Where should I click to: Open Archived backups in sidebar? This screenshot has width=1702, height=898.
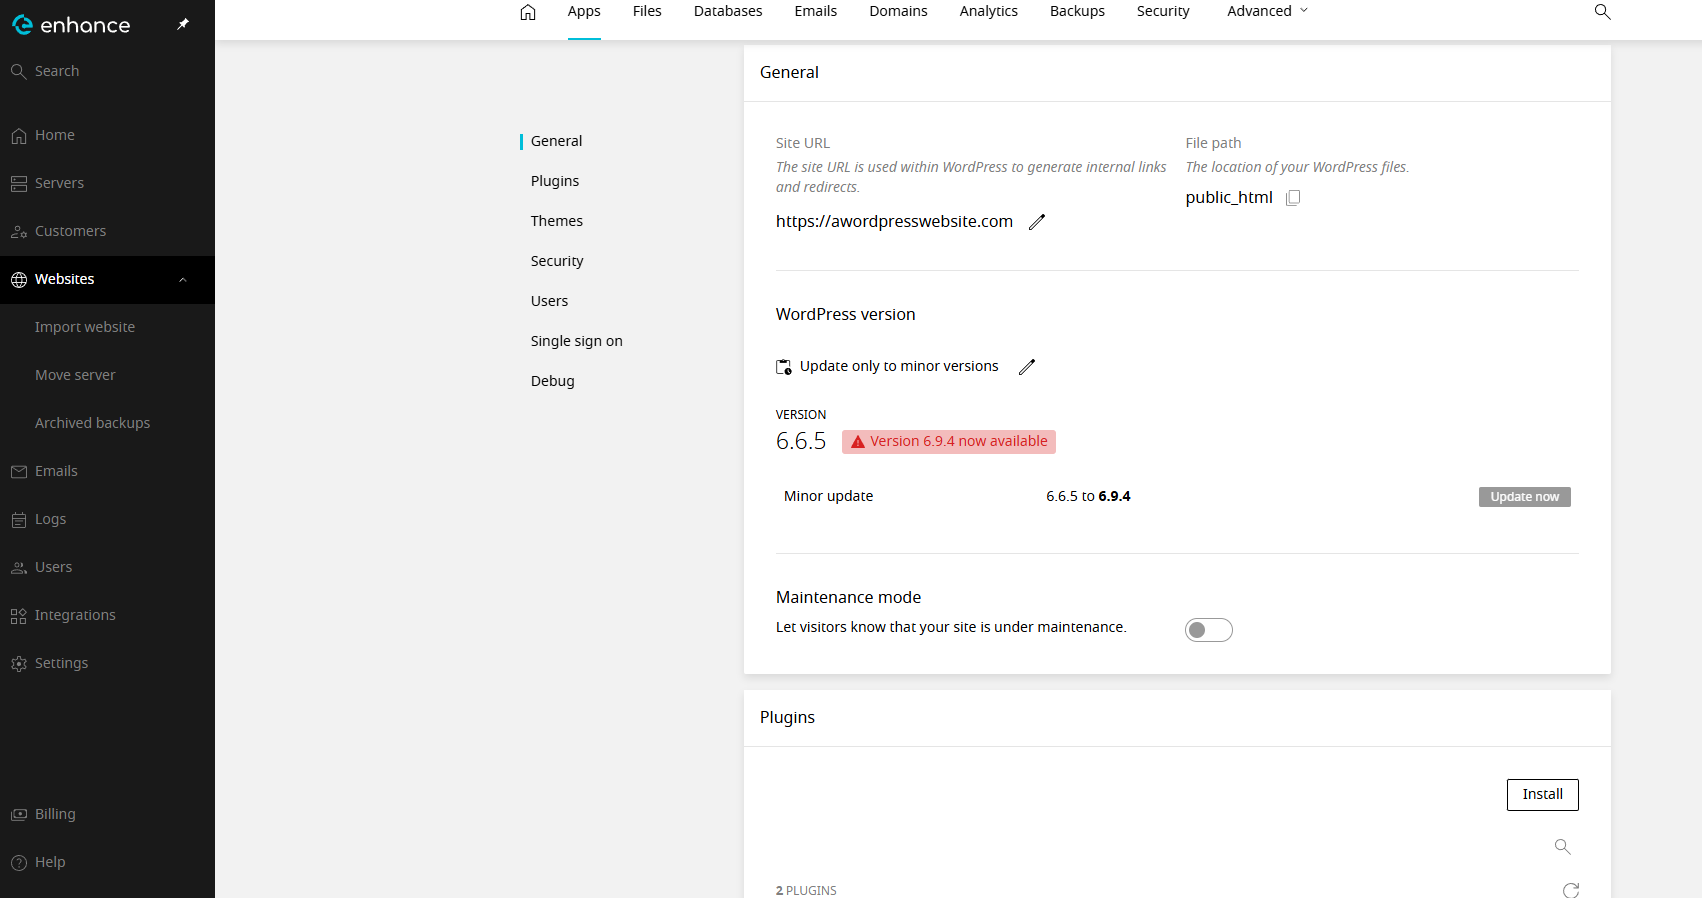click(x=92, y=423)
